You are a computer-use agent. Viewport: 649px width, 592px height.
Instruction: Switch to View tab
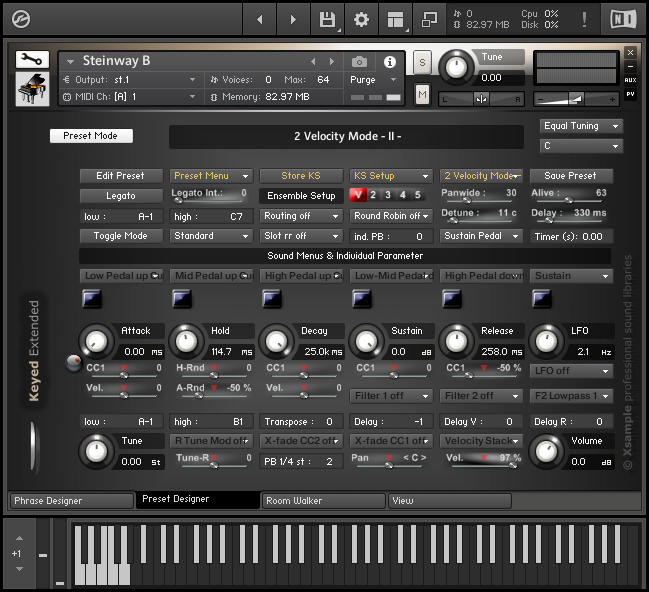449,501
